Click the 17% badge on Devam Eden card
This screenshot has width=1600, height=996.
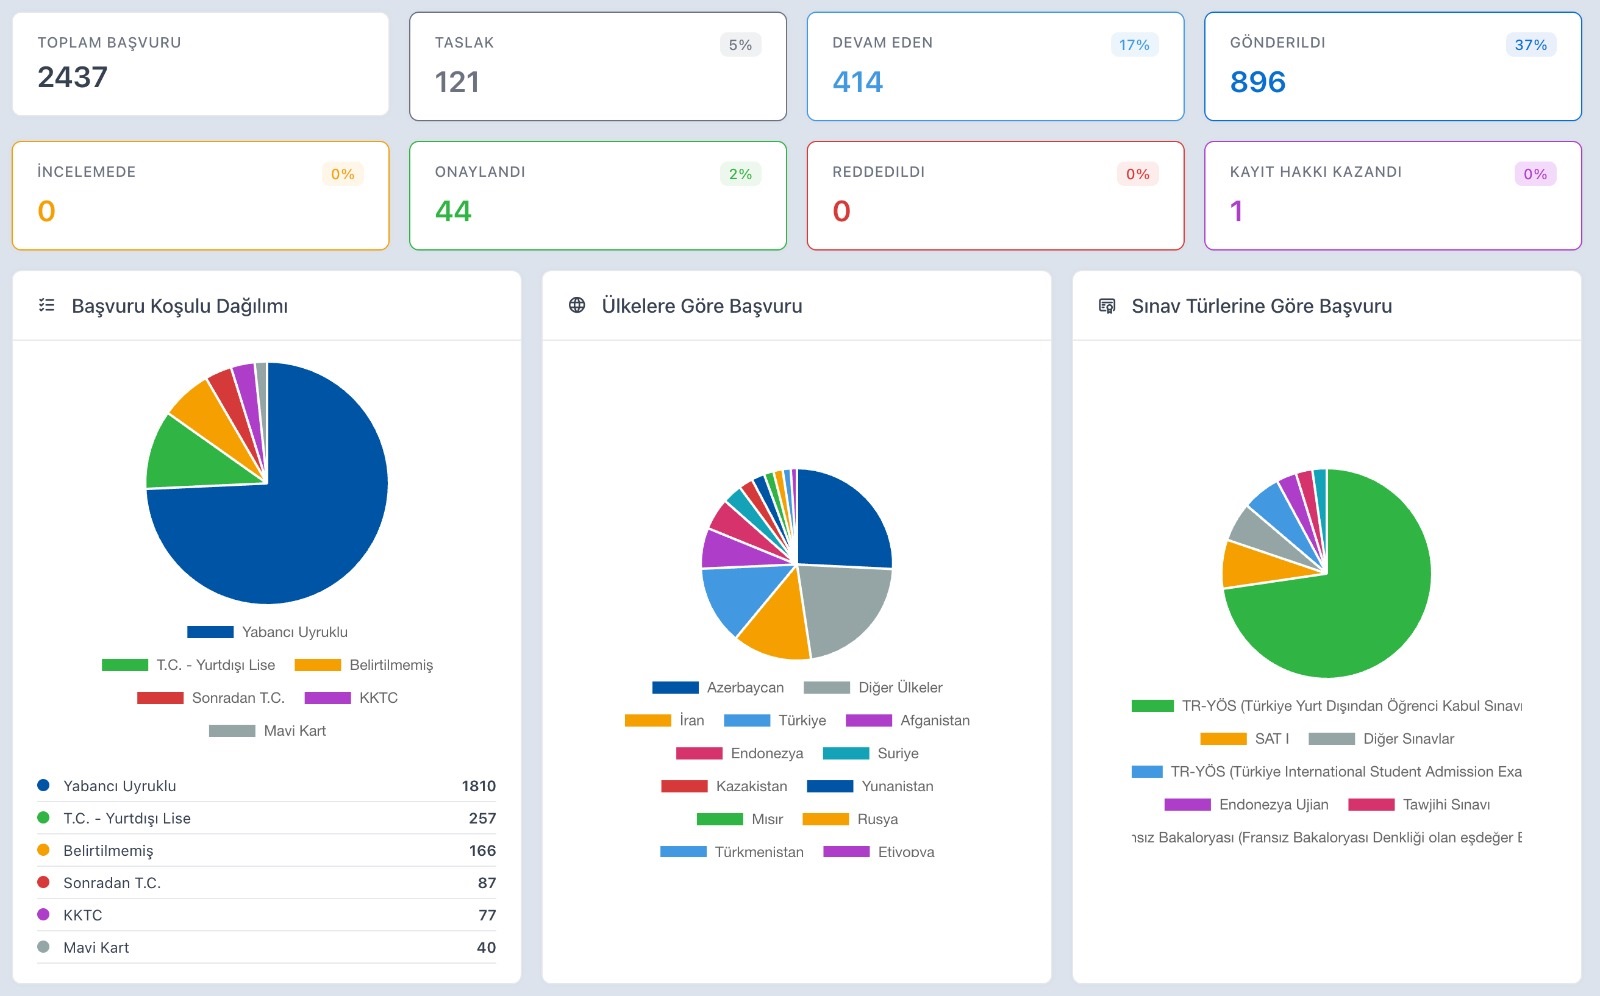1134,45
